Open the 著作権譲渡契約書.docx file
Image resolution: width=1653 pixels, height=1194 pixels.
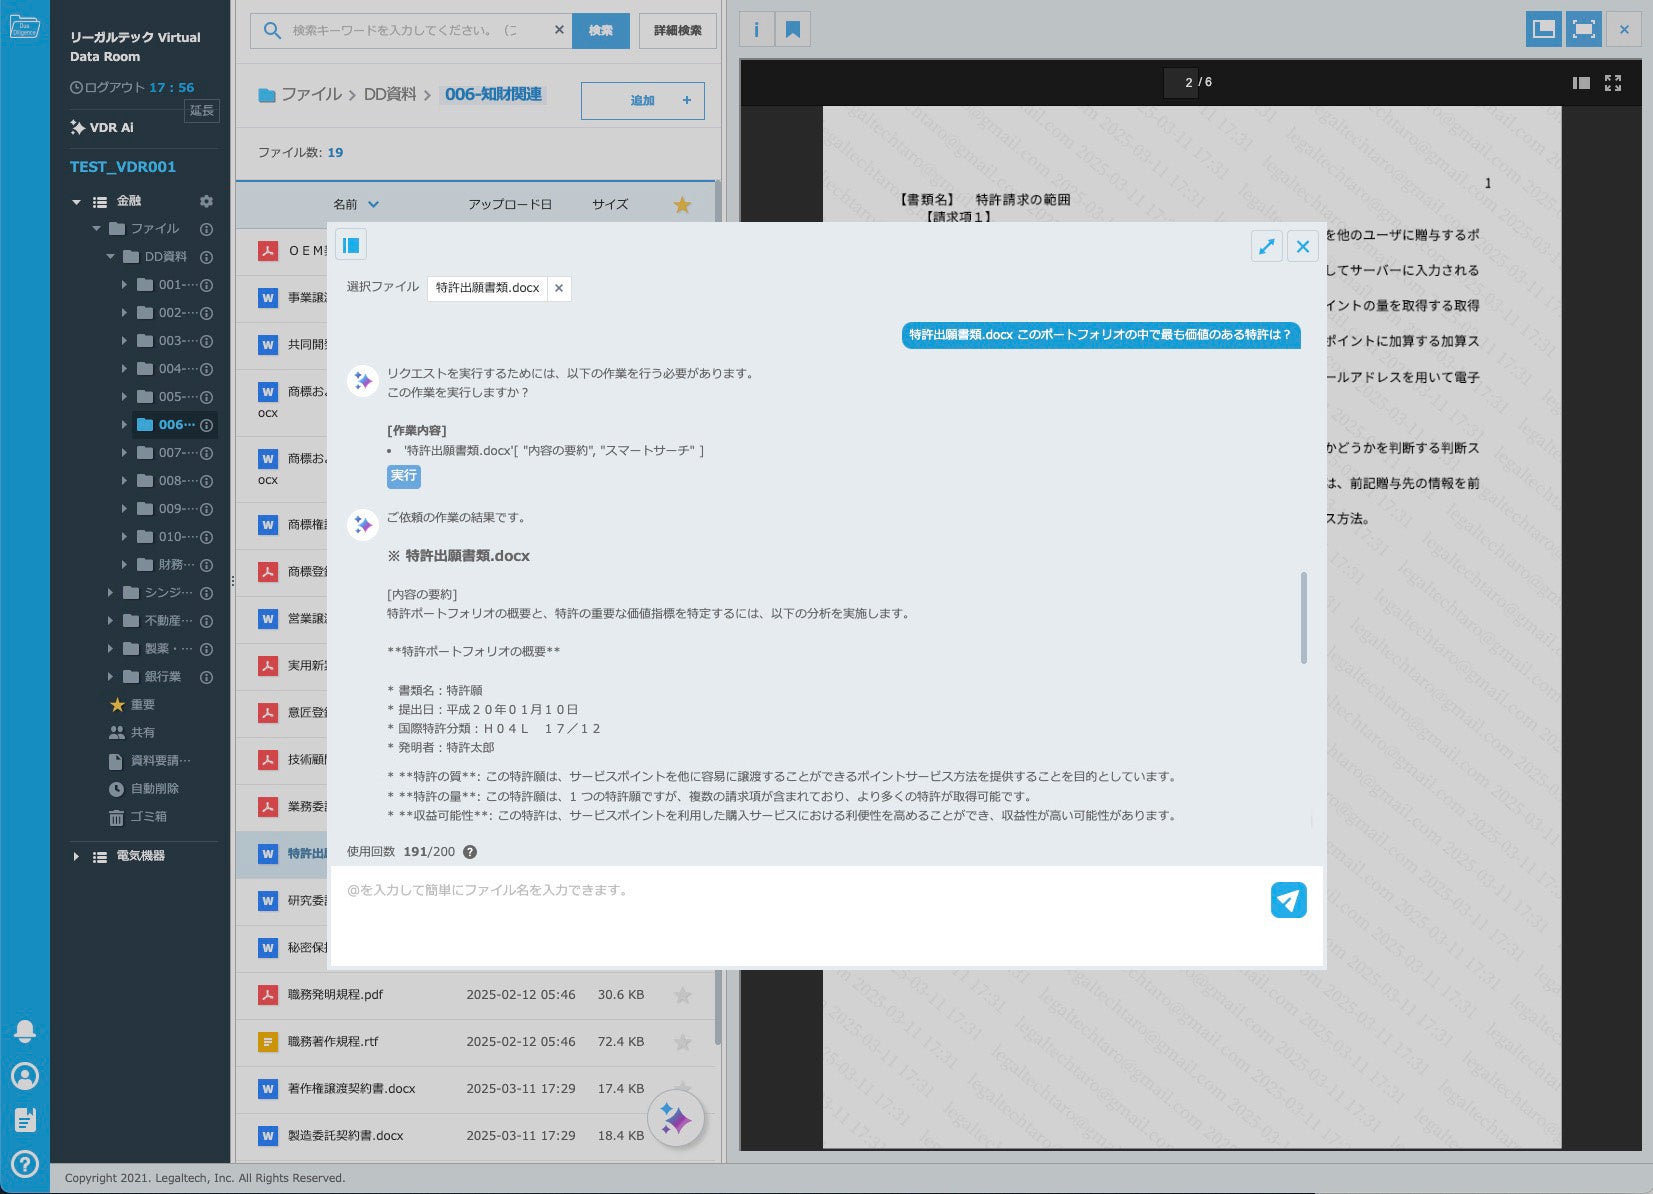[352, 1089]
